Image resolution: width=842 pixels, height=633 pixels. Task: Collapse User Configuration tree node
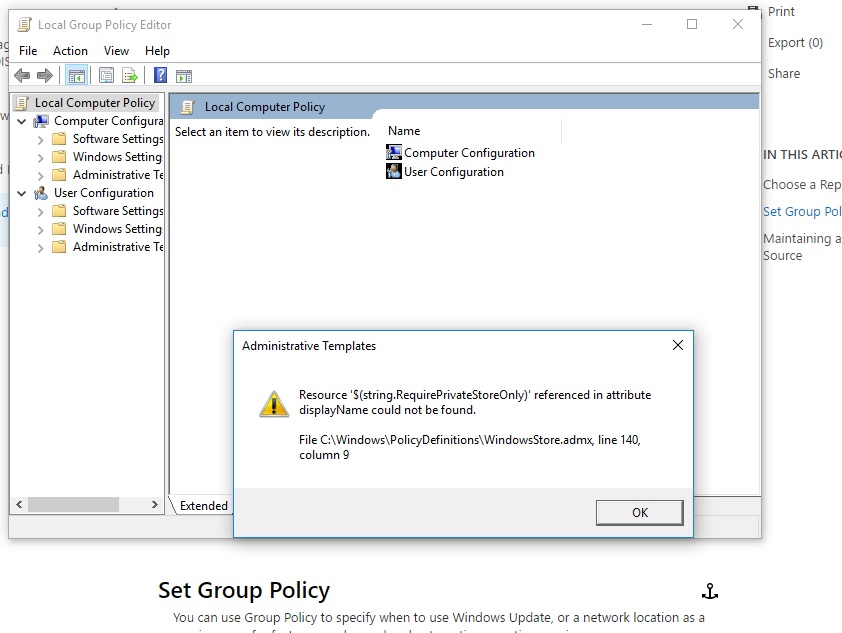pyautogui.click(x=21, y=193)
